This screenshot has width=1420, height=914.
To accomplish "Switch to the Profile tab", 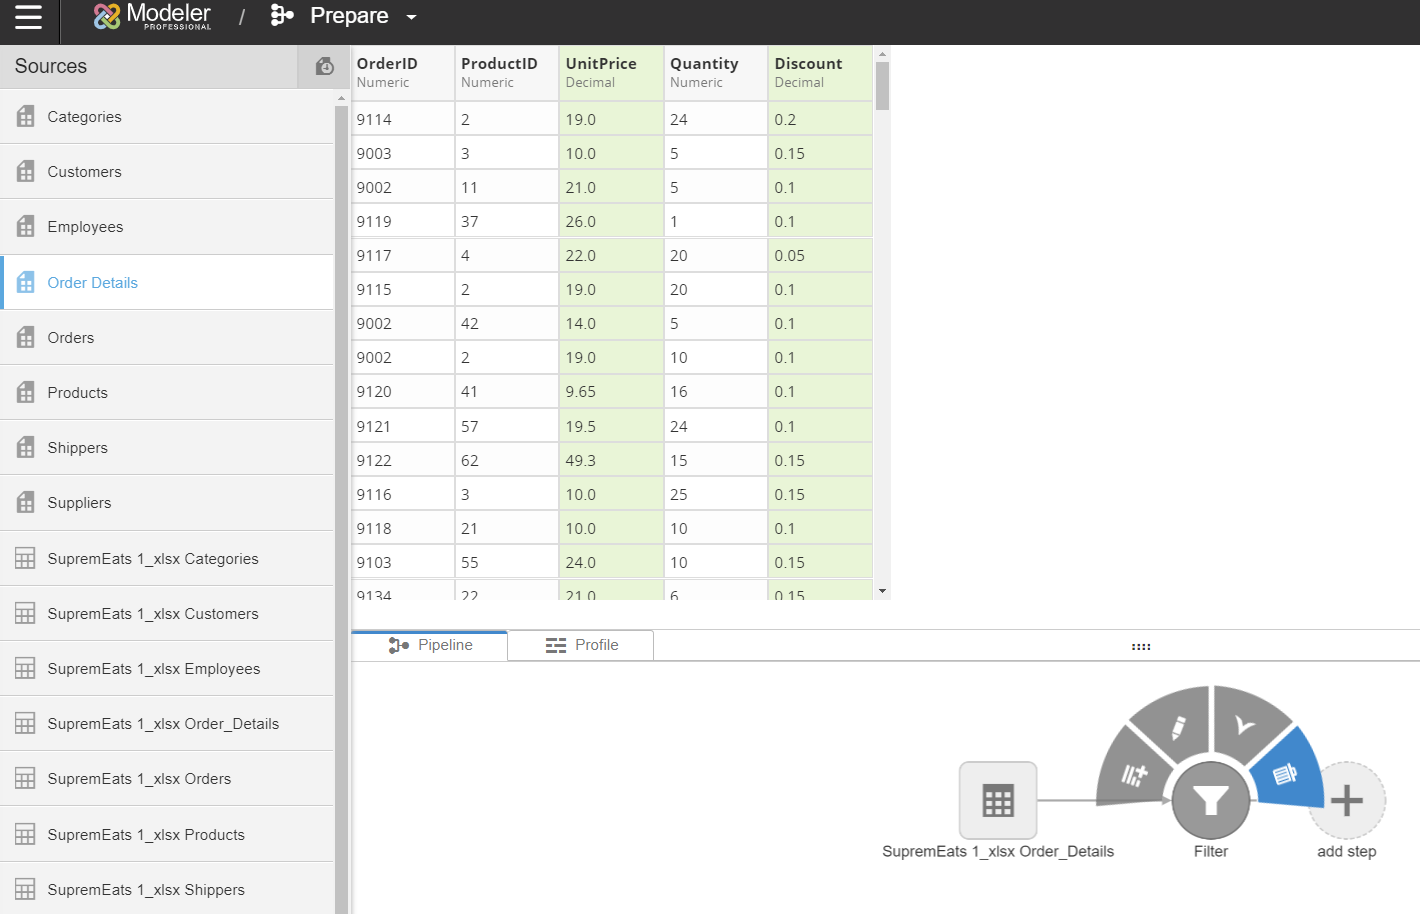I will 581,645.
